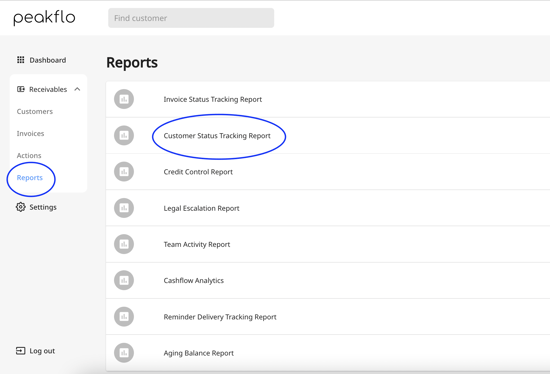Screen dimensions: 550x374
Task: Click icon beside Customer Status Tracking Report
Action: coord(124,135)
